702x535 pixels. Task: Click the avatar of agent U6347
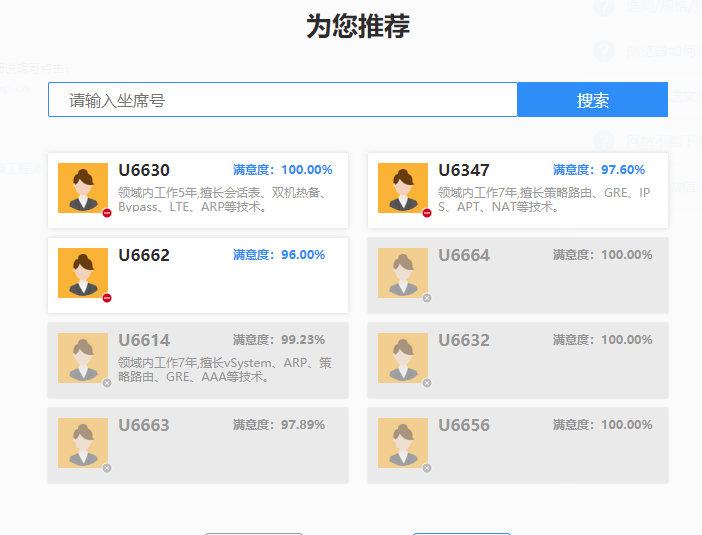(x=403, y=187)
